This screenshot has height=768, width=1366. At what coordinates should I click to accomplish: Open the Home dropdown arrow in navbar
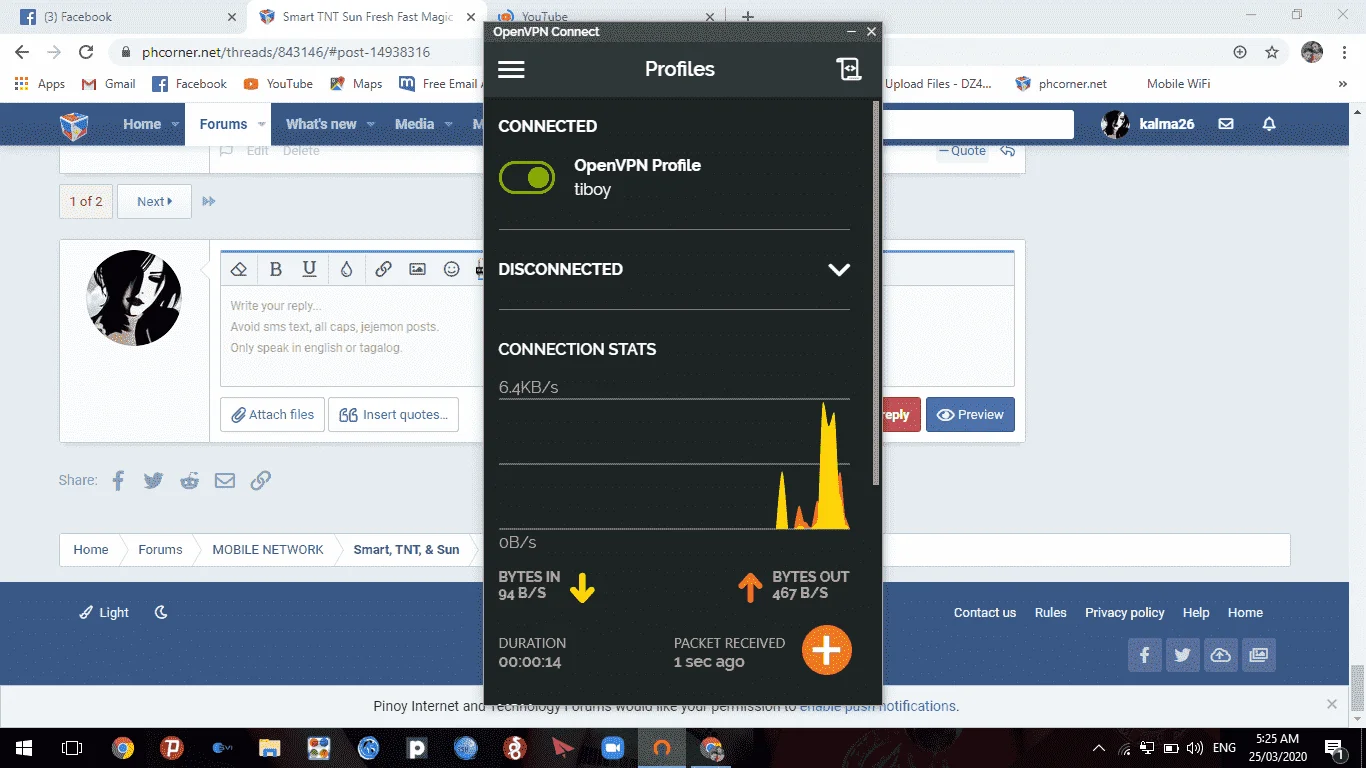(175, 125)
